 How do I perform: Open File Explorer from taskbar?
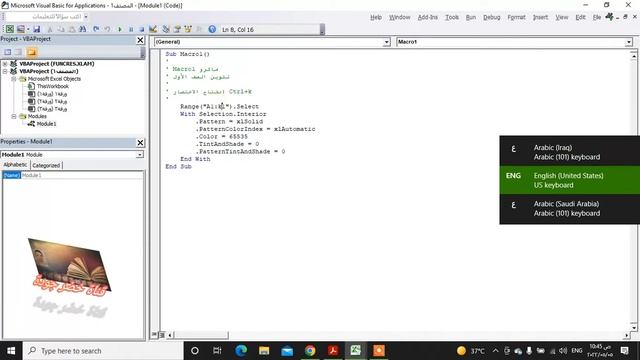click(264, 351)
